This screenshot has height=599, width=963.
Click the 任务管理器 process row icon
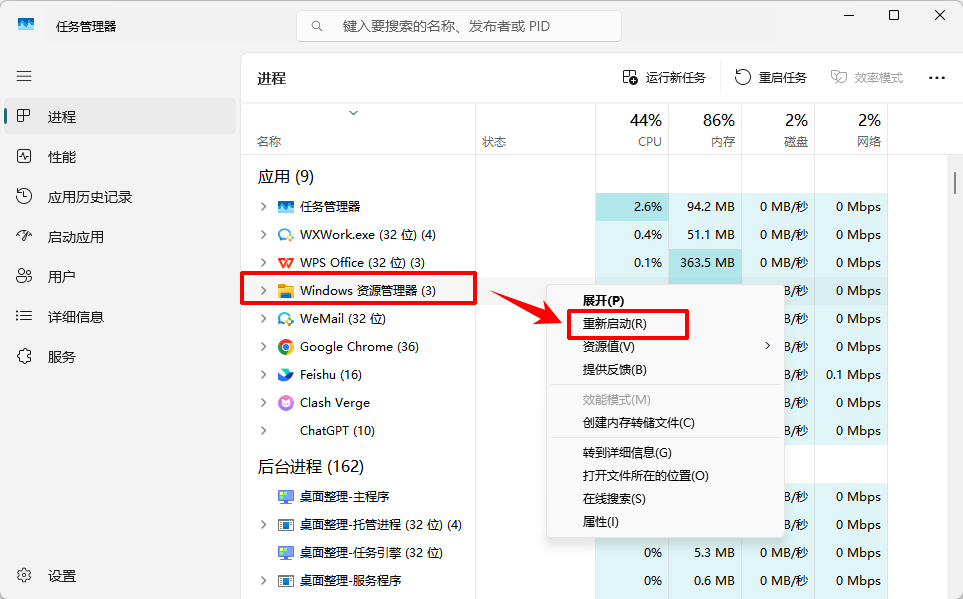pos(286,206)
